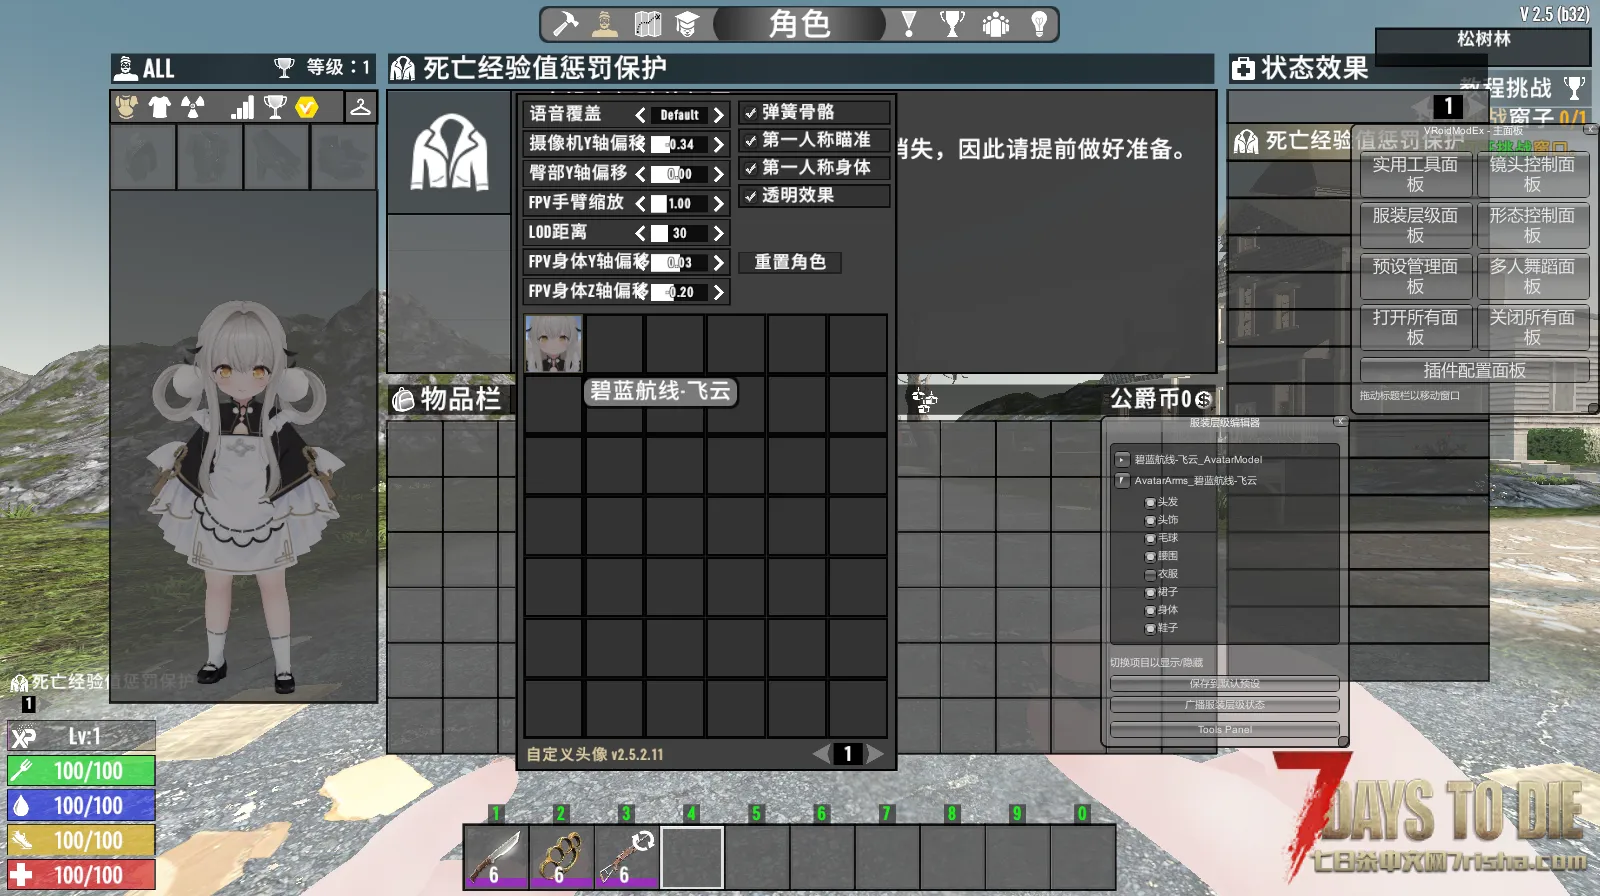Toggle 衣服 layer visibility in editor
Image resolution: width=1600 pixels, height=896 pixels.
click(1150, 575)
